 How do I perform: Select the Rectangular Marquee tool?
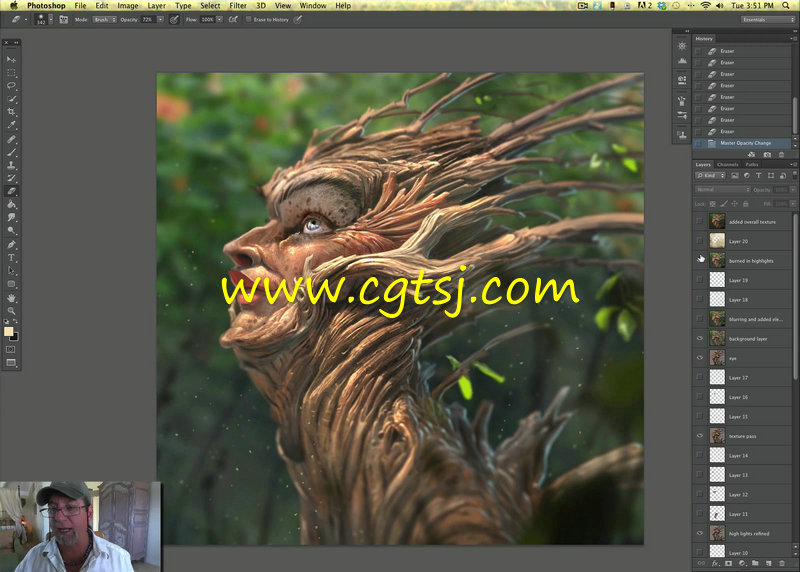(11, 73)
